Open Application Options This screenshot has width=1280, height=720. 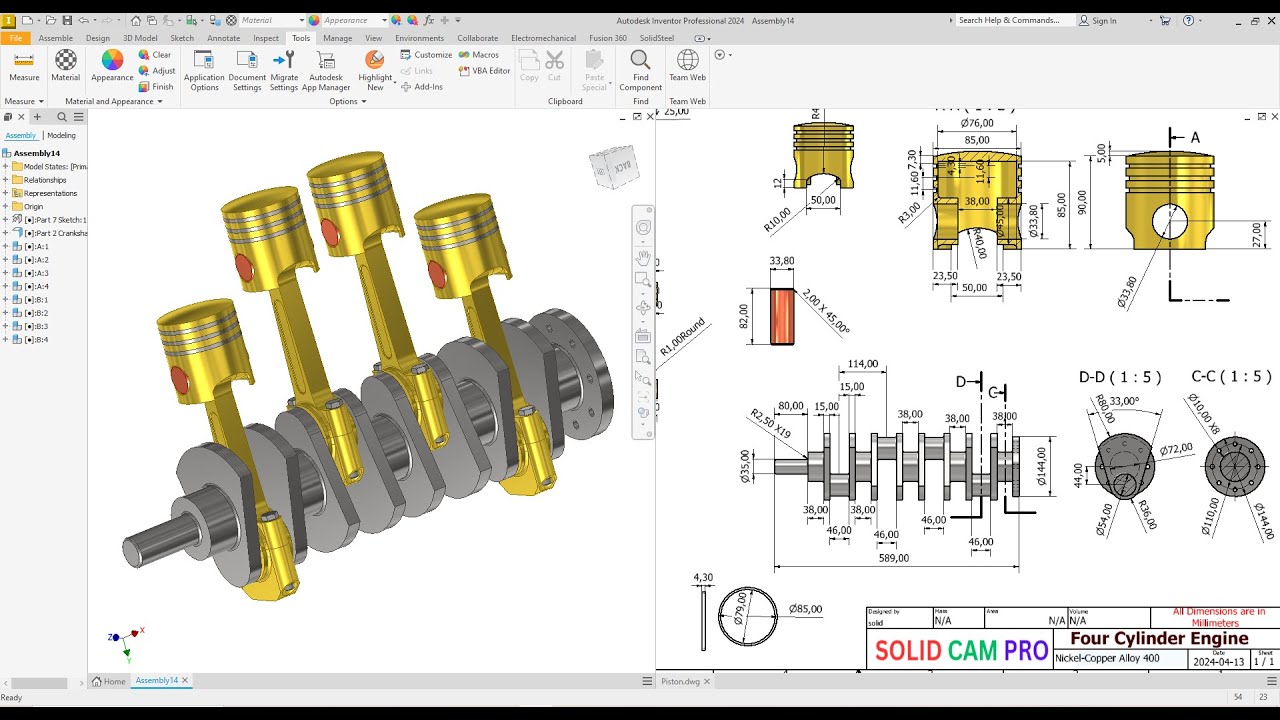click(x=204, y=70)
